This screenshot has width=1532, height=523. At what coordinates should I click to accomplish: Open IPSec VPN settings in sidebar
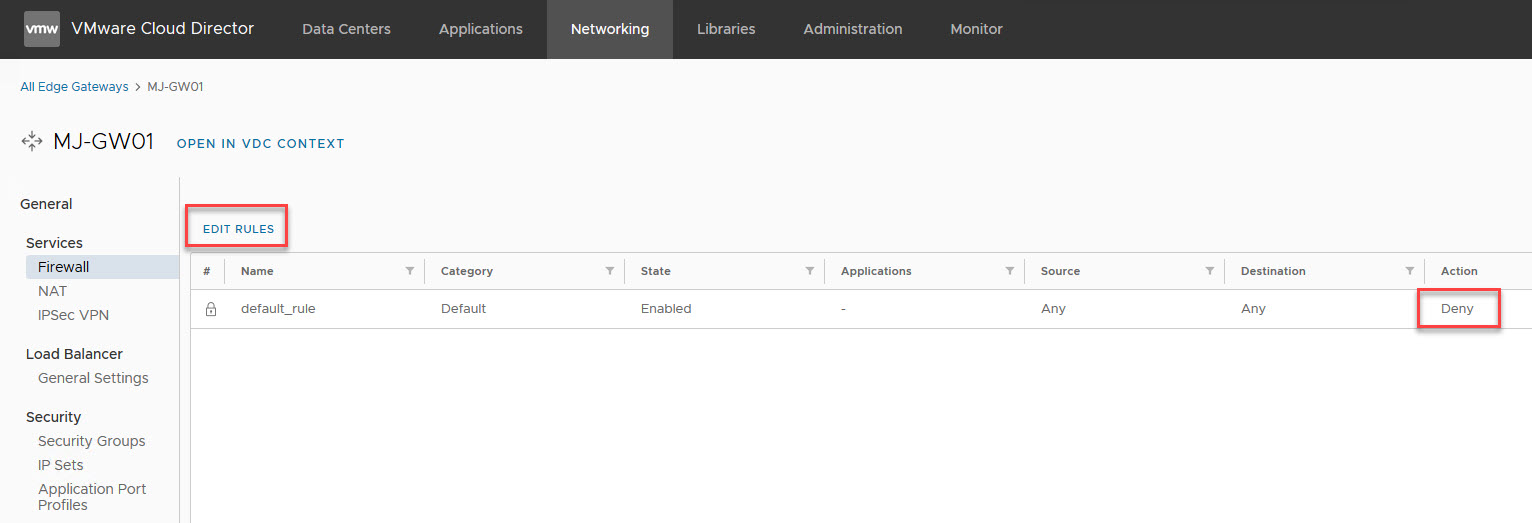click(x=73, y=315)
